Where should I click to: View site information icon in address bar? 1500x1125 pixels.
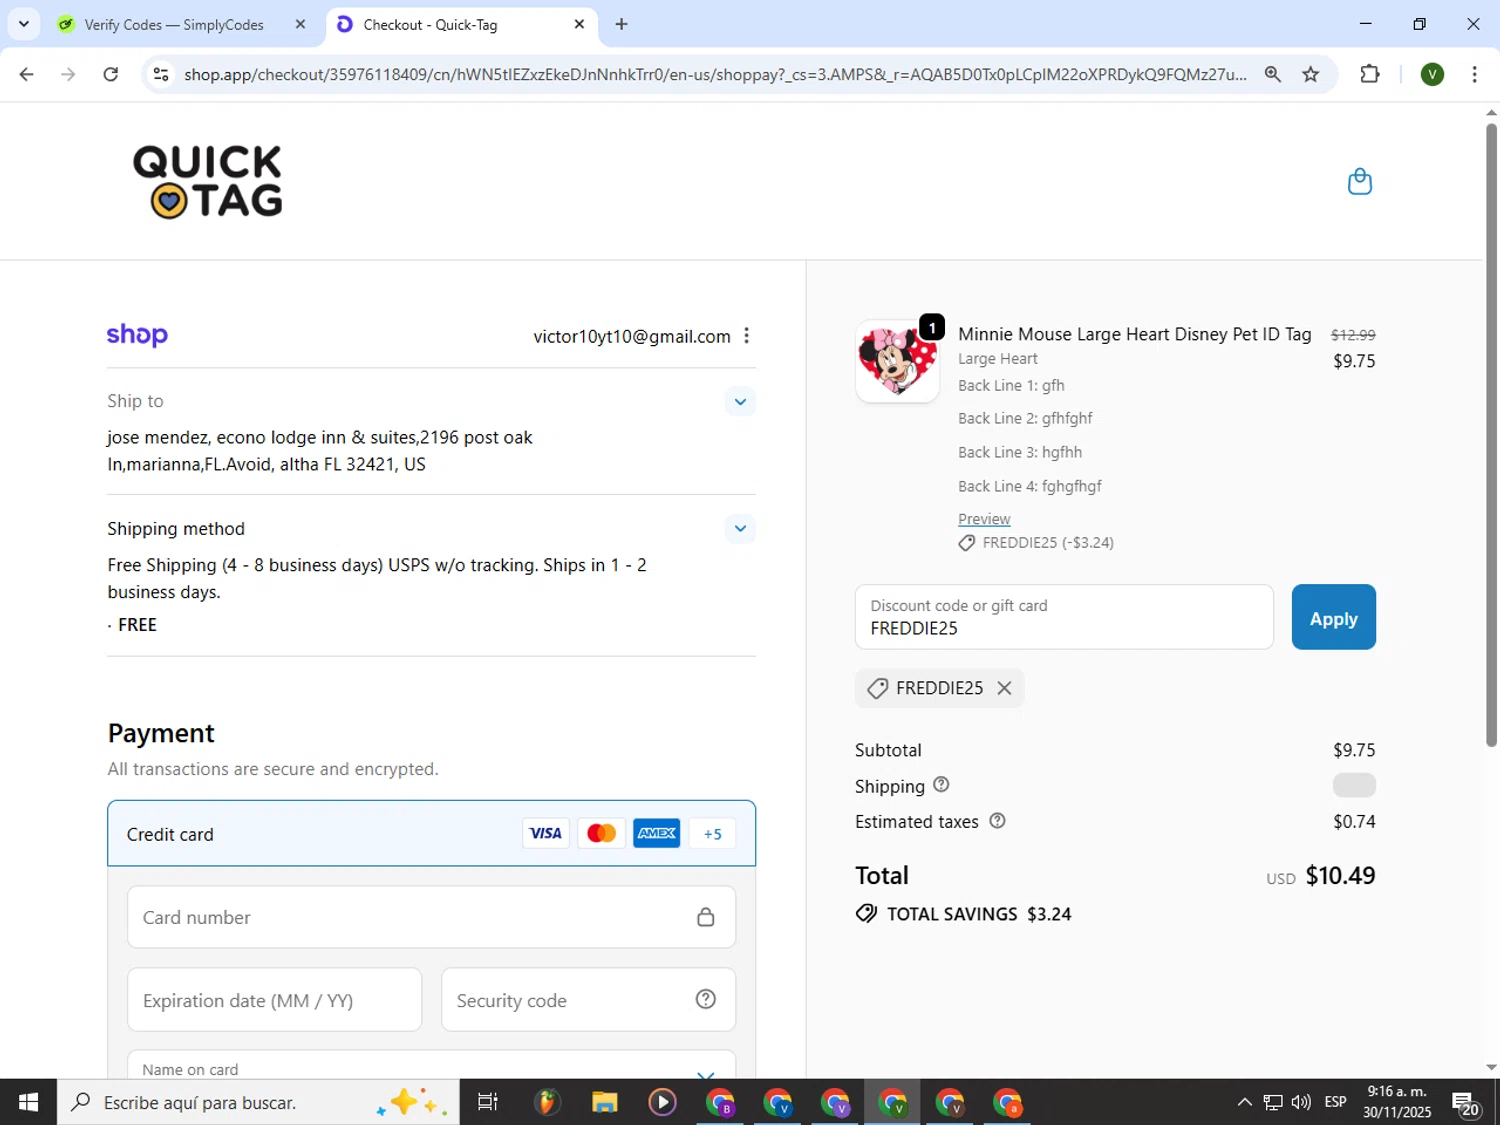(161, 74)
